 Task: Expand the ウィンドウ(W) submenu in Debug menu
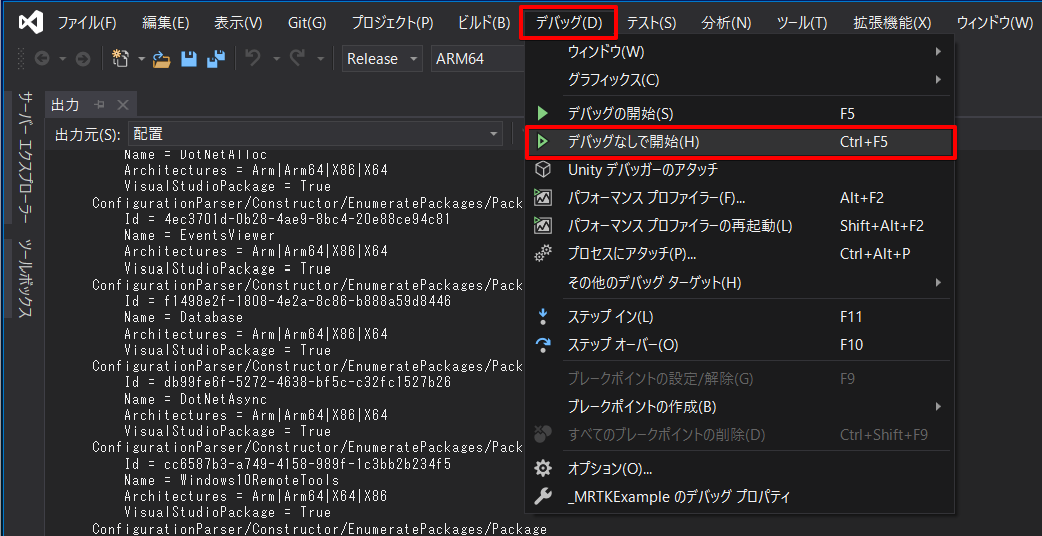[x=739, y=51]
